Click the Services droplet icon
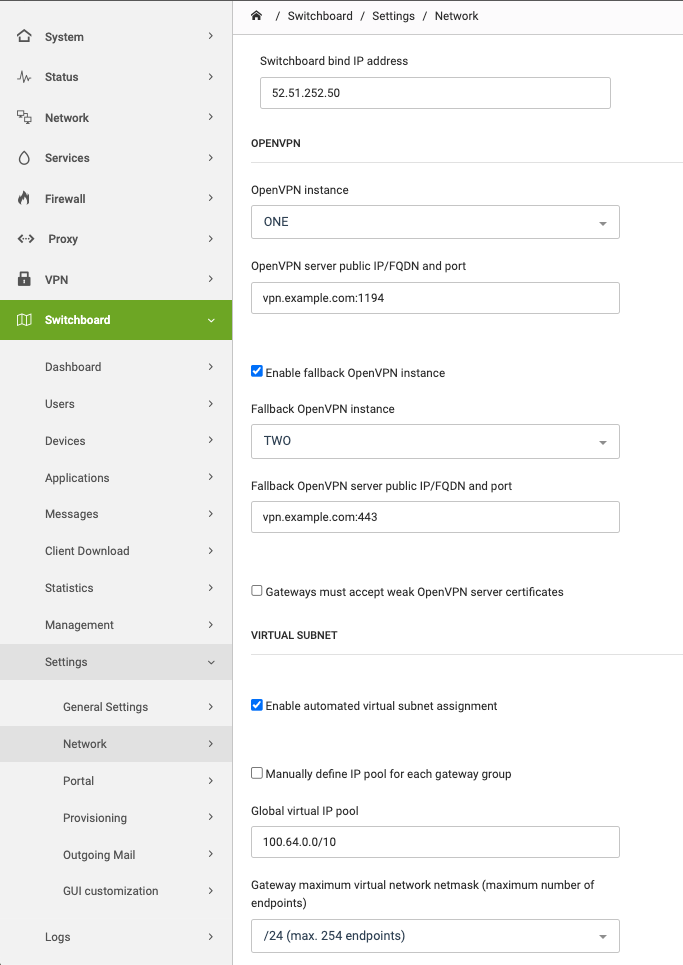683x965 pixels. [24, 158]
